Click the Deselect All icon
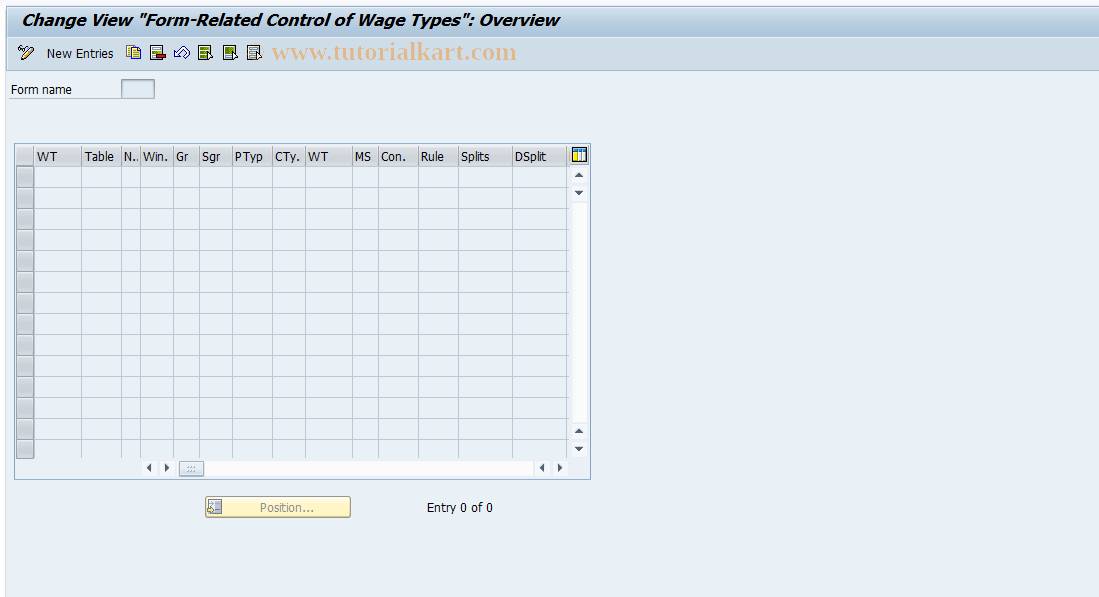 coord(254,53)
